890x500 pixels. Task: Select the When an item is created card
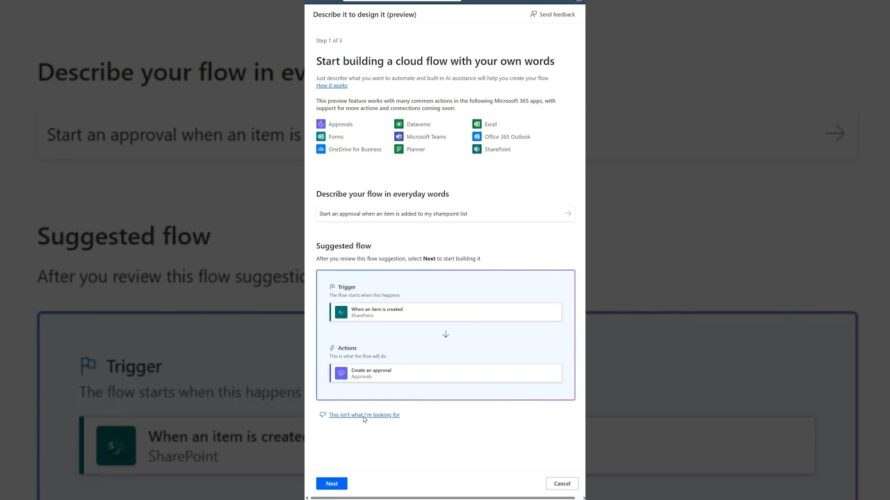pos(446,312)
